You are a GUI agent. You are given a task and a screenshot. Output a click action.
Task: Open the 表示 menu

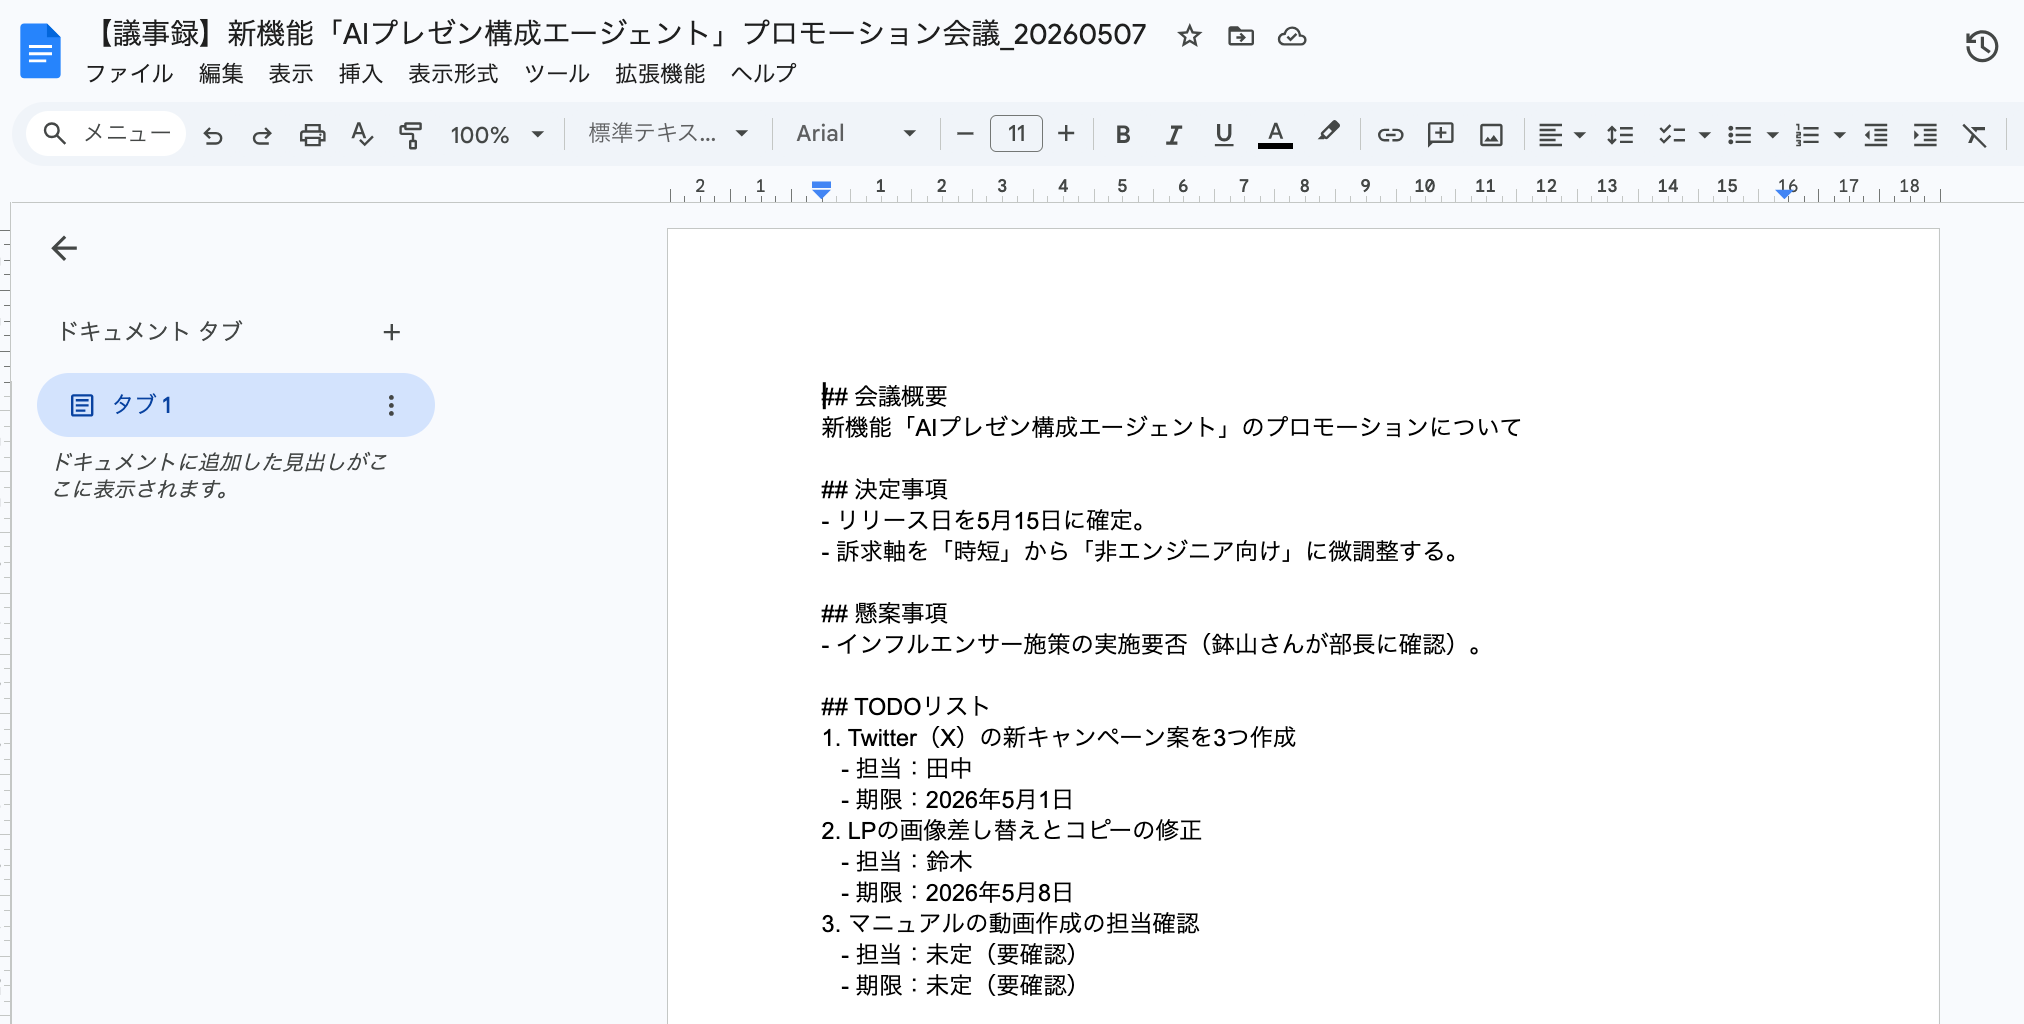coord(291,74)
